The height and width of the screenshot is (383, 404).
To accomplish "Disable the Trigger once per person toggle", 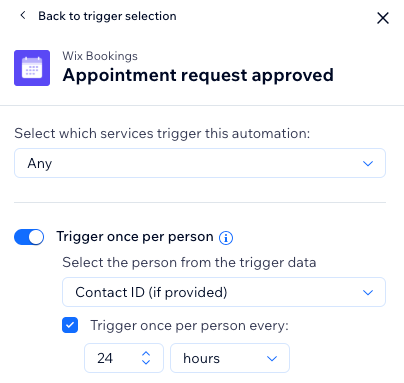I will [x=29, y=237].
